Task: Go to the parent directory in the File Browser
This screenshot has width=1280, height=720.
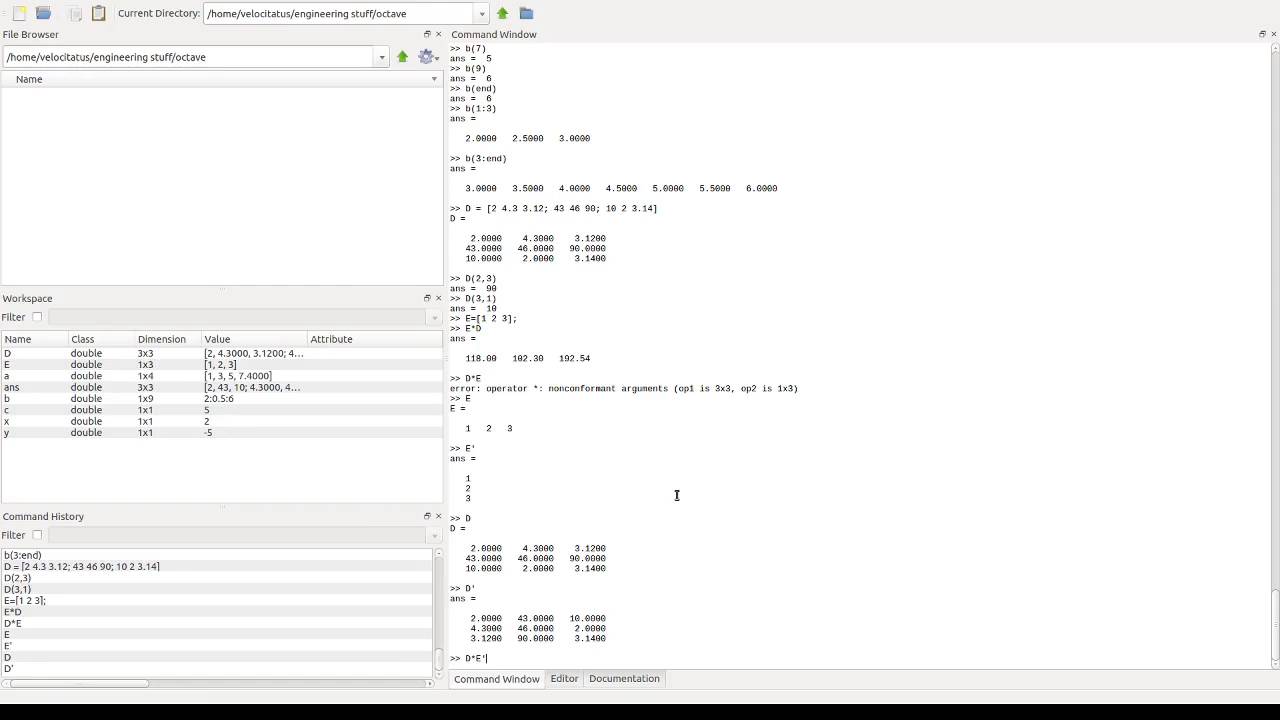Action: [x=402, y=57]
